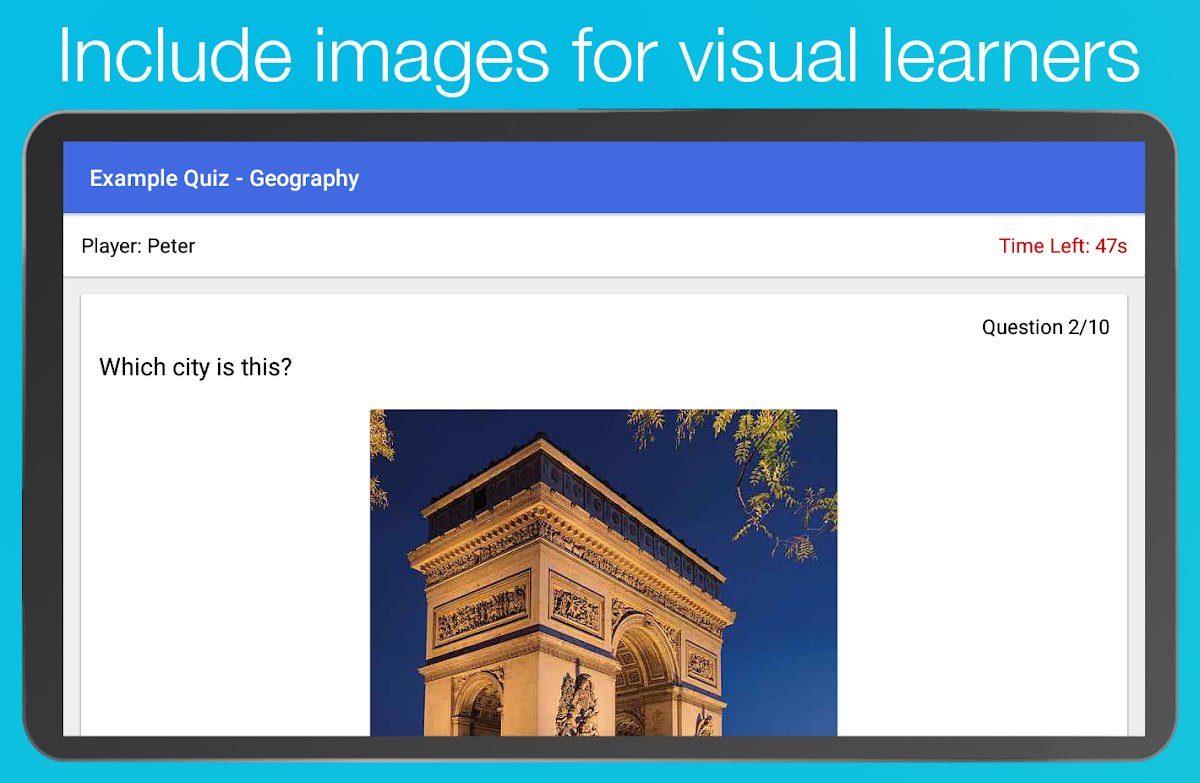Click the "Example Quiz - Geography" title
The width and height of the screenshot is (1200, 783).
pos(224,179)
